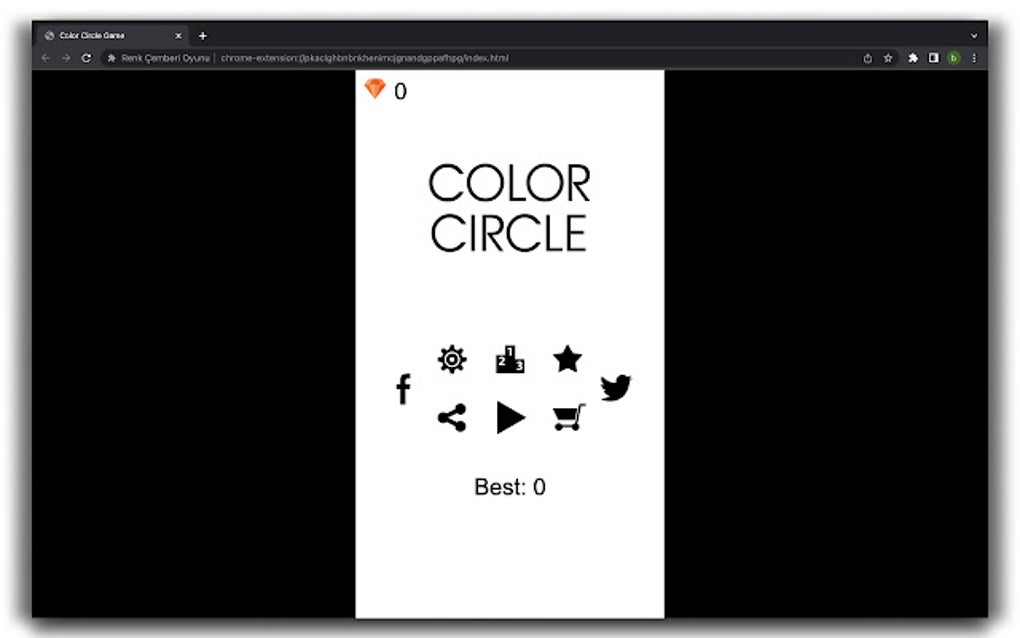
Task: Open the browser extensions puzzle icon
Action: coord(913,58)
